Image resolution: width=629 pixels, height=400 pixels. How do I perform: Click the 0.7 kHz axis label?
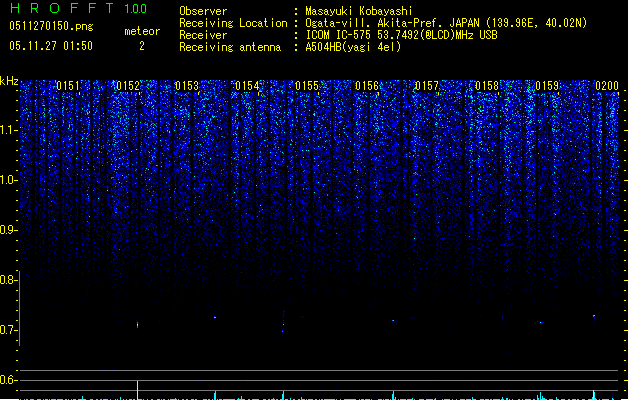8,330
